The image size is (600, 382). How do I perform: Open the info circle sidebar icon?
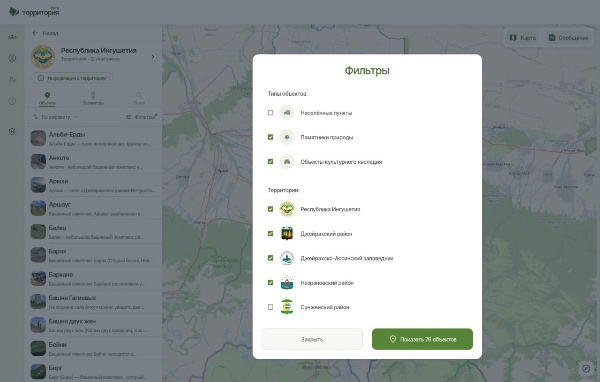pos(12,101)
